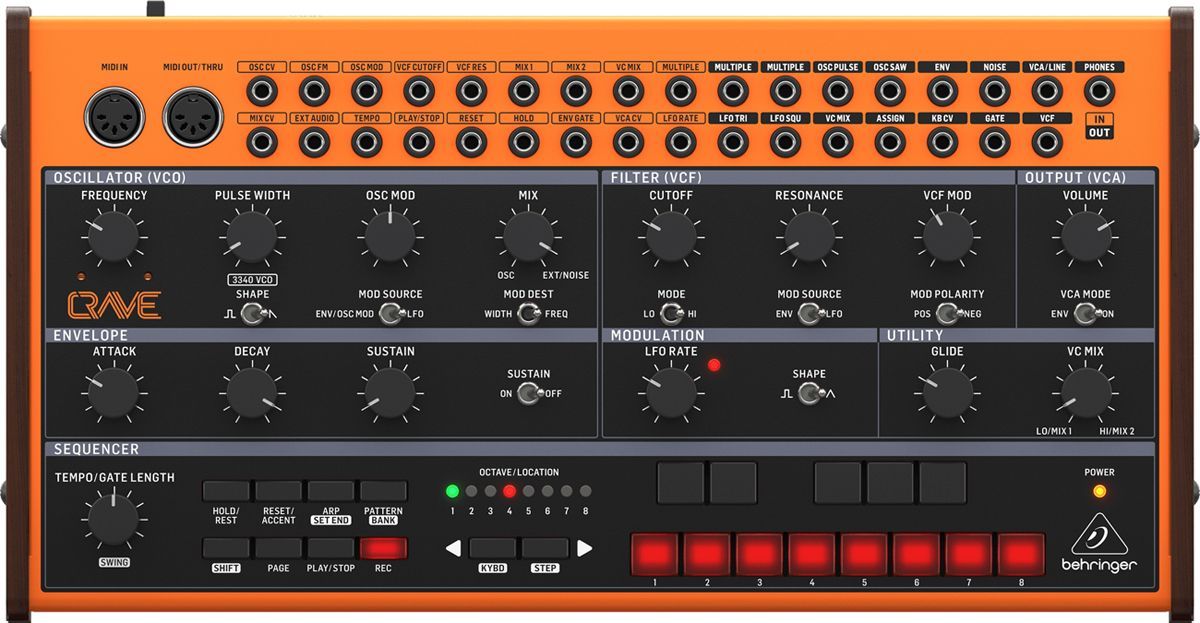Click the VCF output jack
This screenshot has height=623, width=1200.
(1046, 143)
